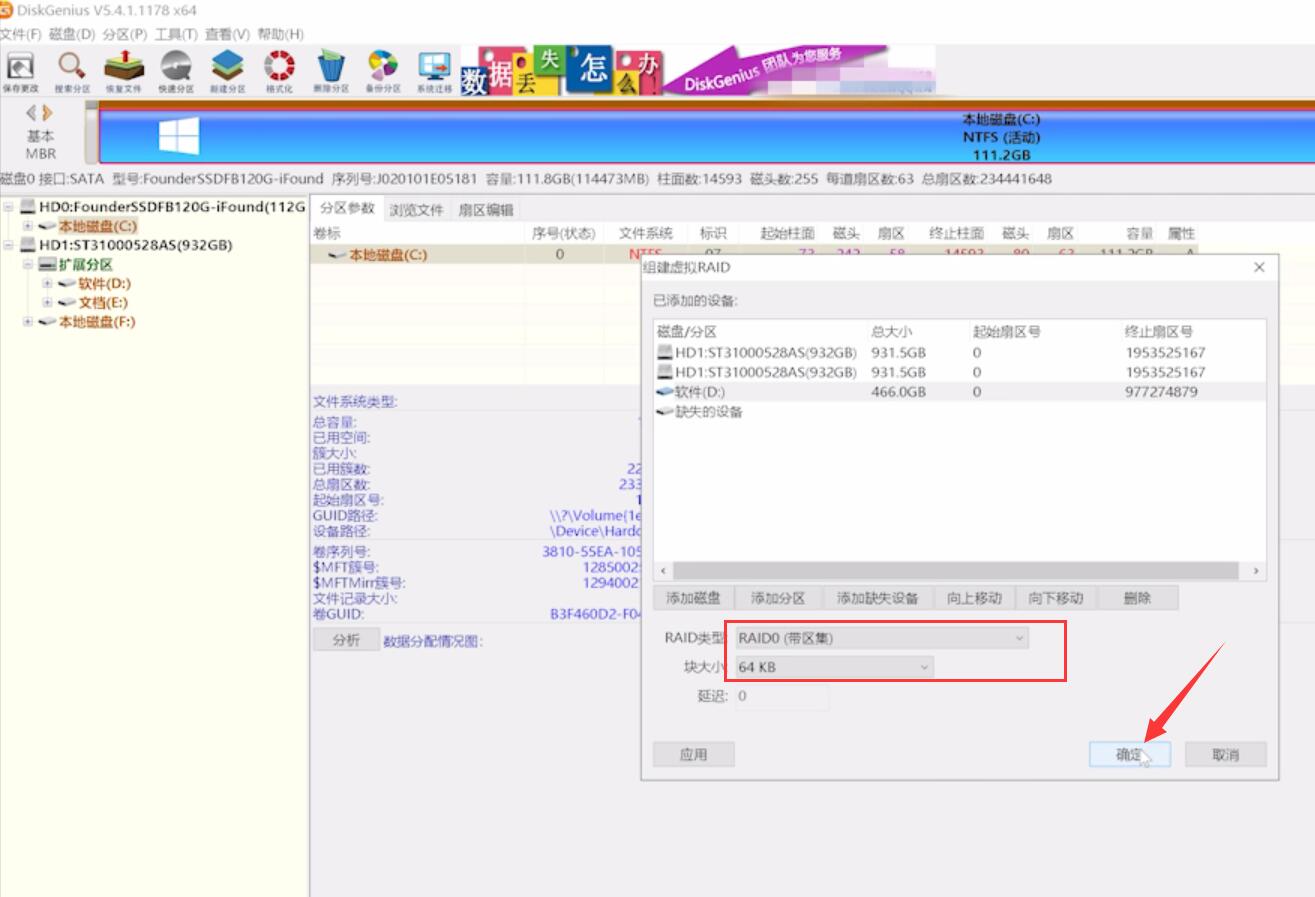The width and height of the screenshot is (1315, 897).
Task: Click the HD0 disk icon in the tree
Action: coord(27,206)
